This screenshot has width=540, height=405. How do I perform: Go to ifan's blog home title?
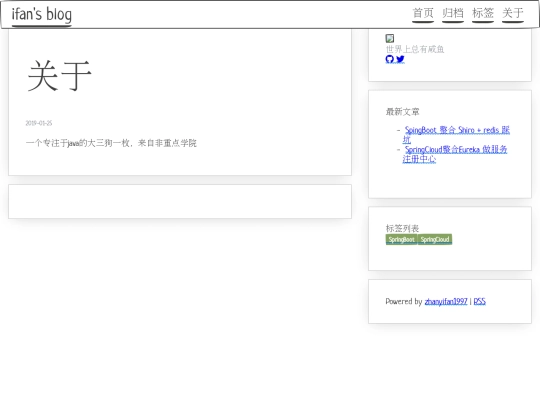42,15
